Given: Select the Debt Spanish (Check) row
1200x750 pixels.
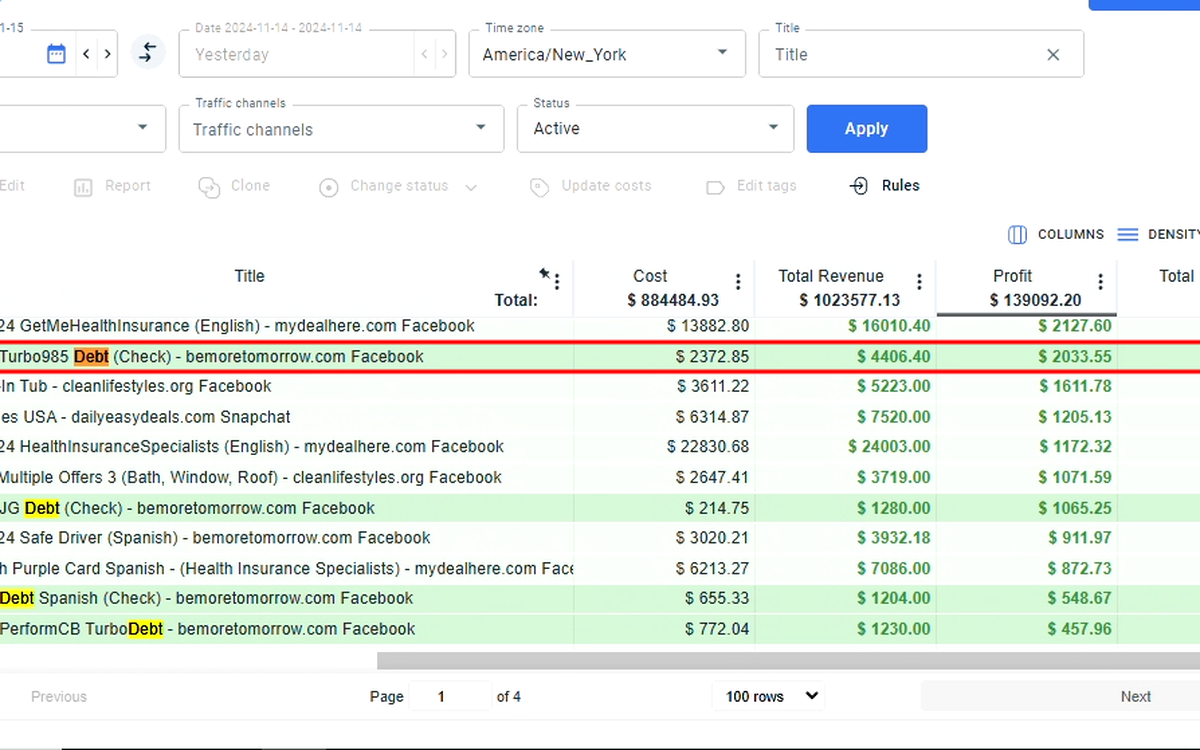Looking at the screenshot, I should 600,599.
